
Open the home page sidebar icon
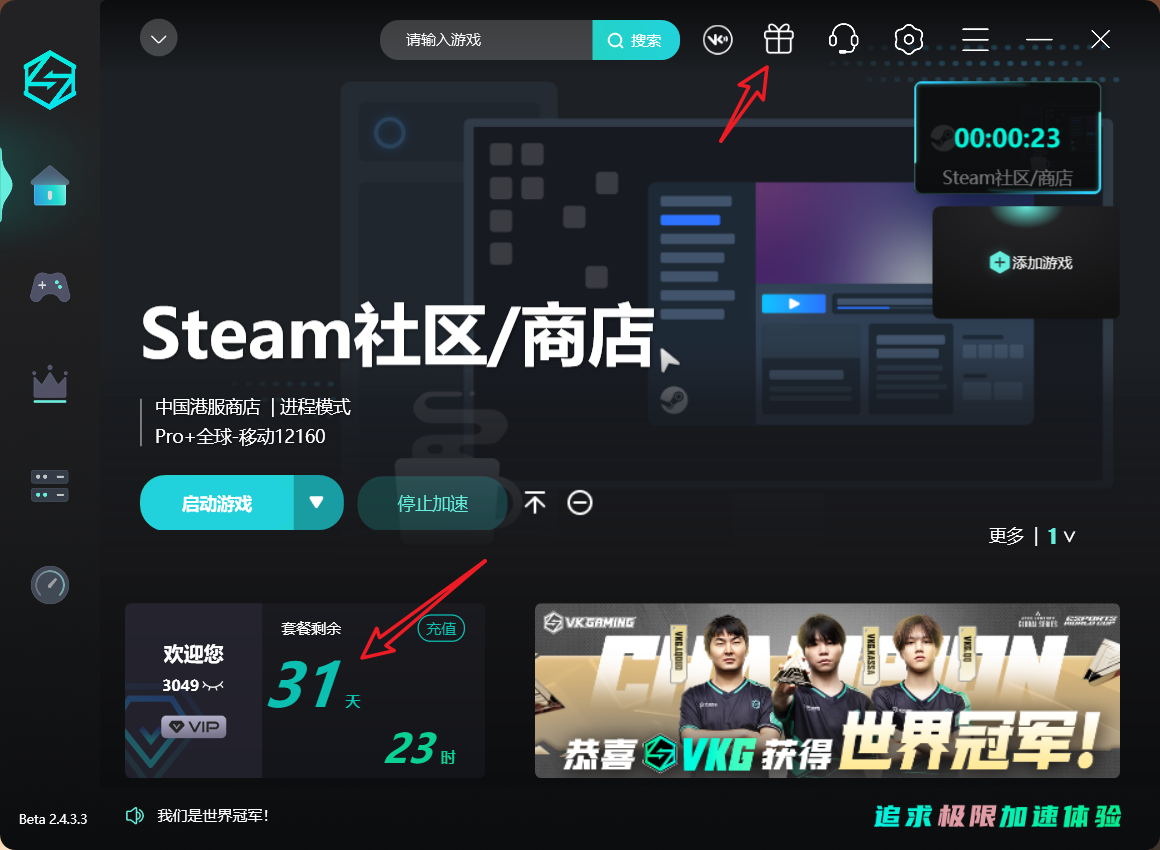tap(50, 186)
